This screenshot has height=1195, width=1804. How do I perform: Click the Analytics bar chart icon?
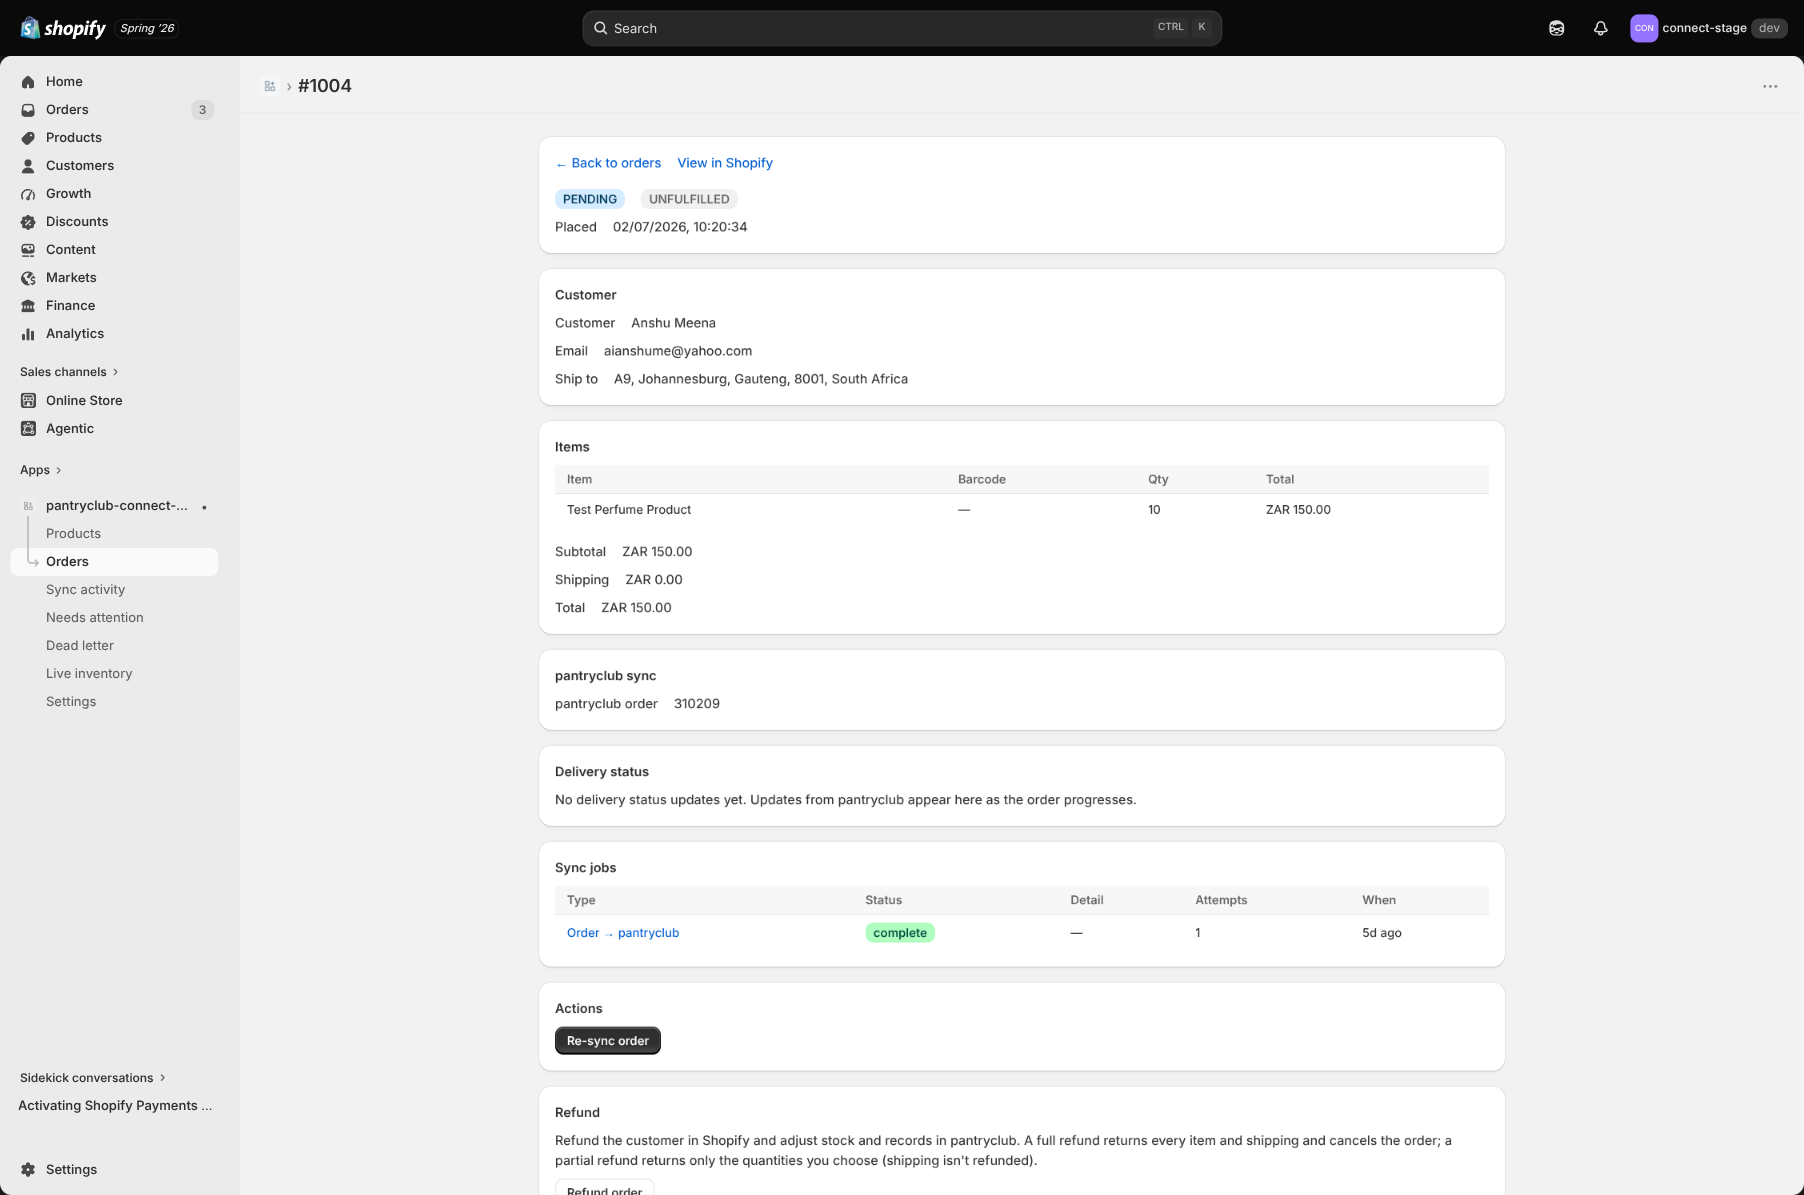pyautogui.click(x=28, y=334)
